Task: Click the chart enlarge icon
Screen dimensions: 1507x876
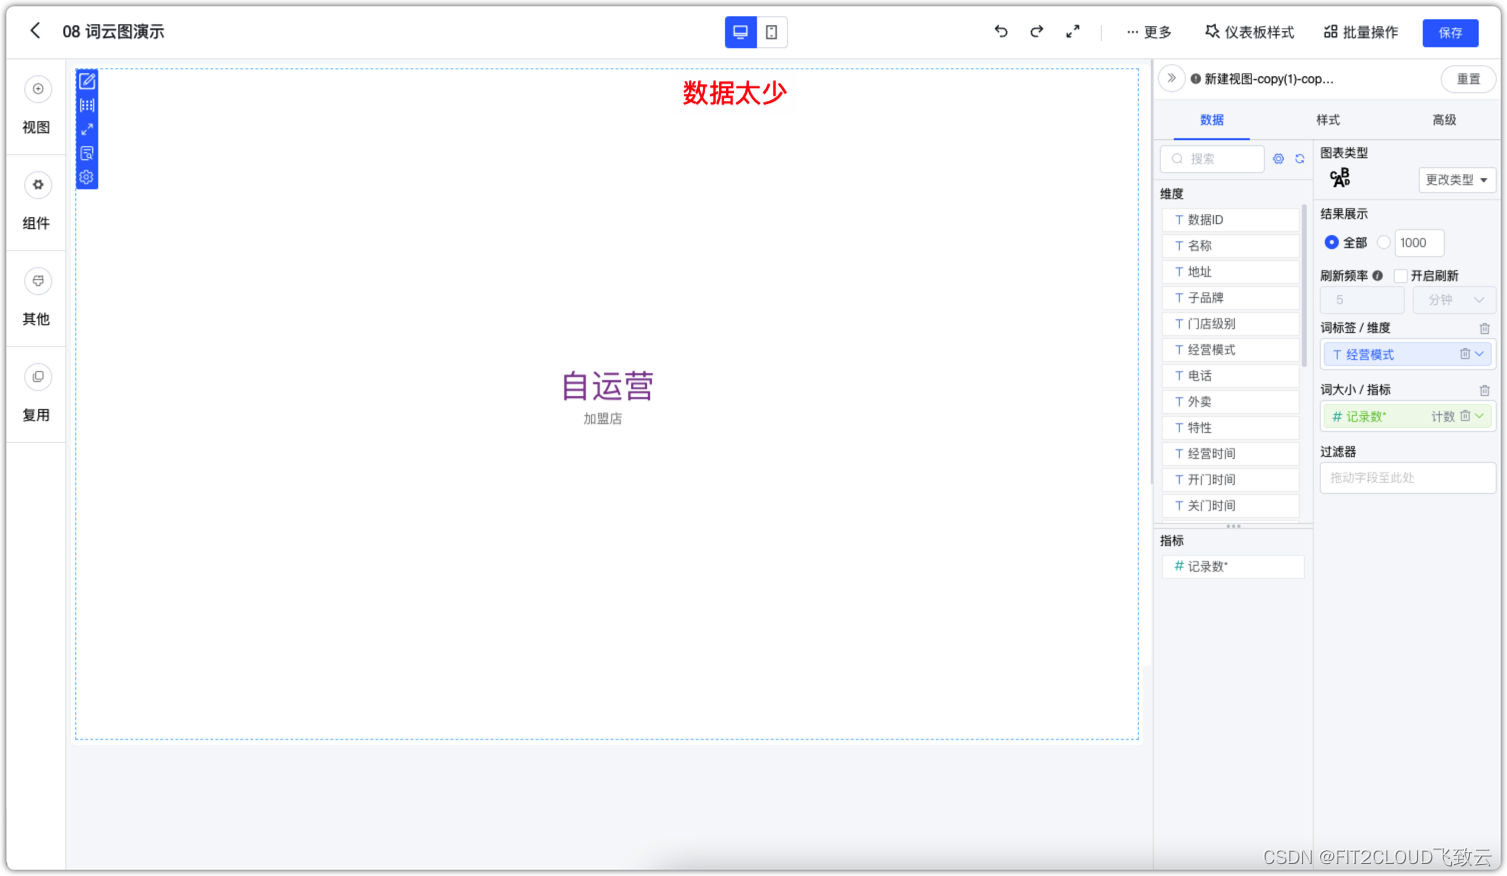Action: 87,129
